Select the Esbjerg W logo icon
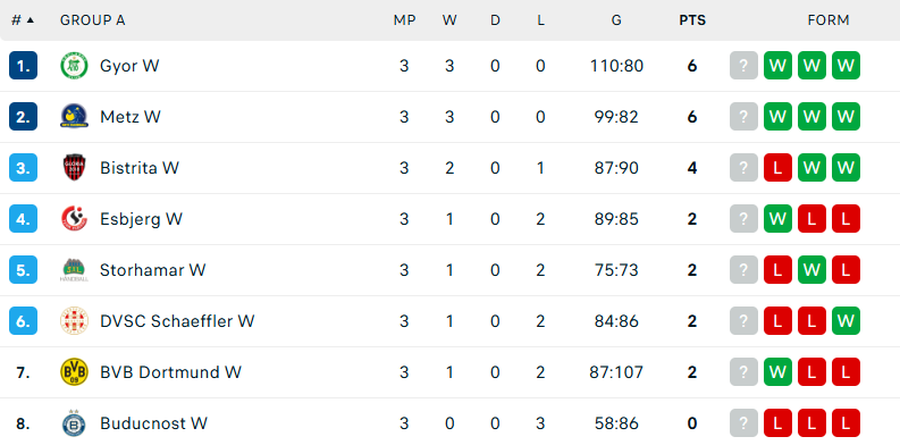900x445 pixels. (x=74, y=219)
